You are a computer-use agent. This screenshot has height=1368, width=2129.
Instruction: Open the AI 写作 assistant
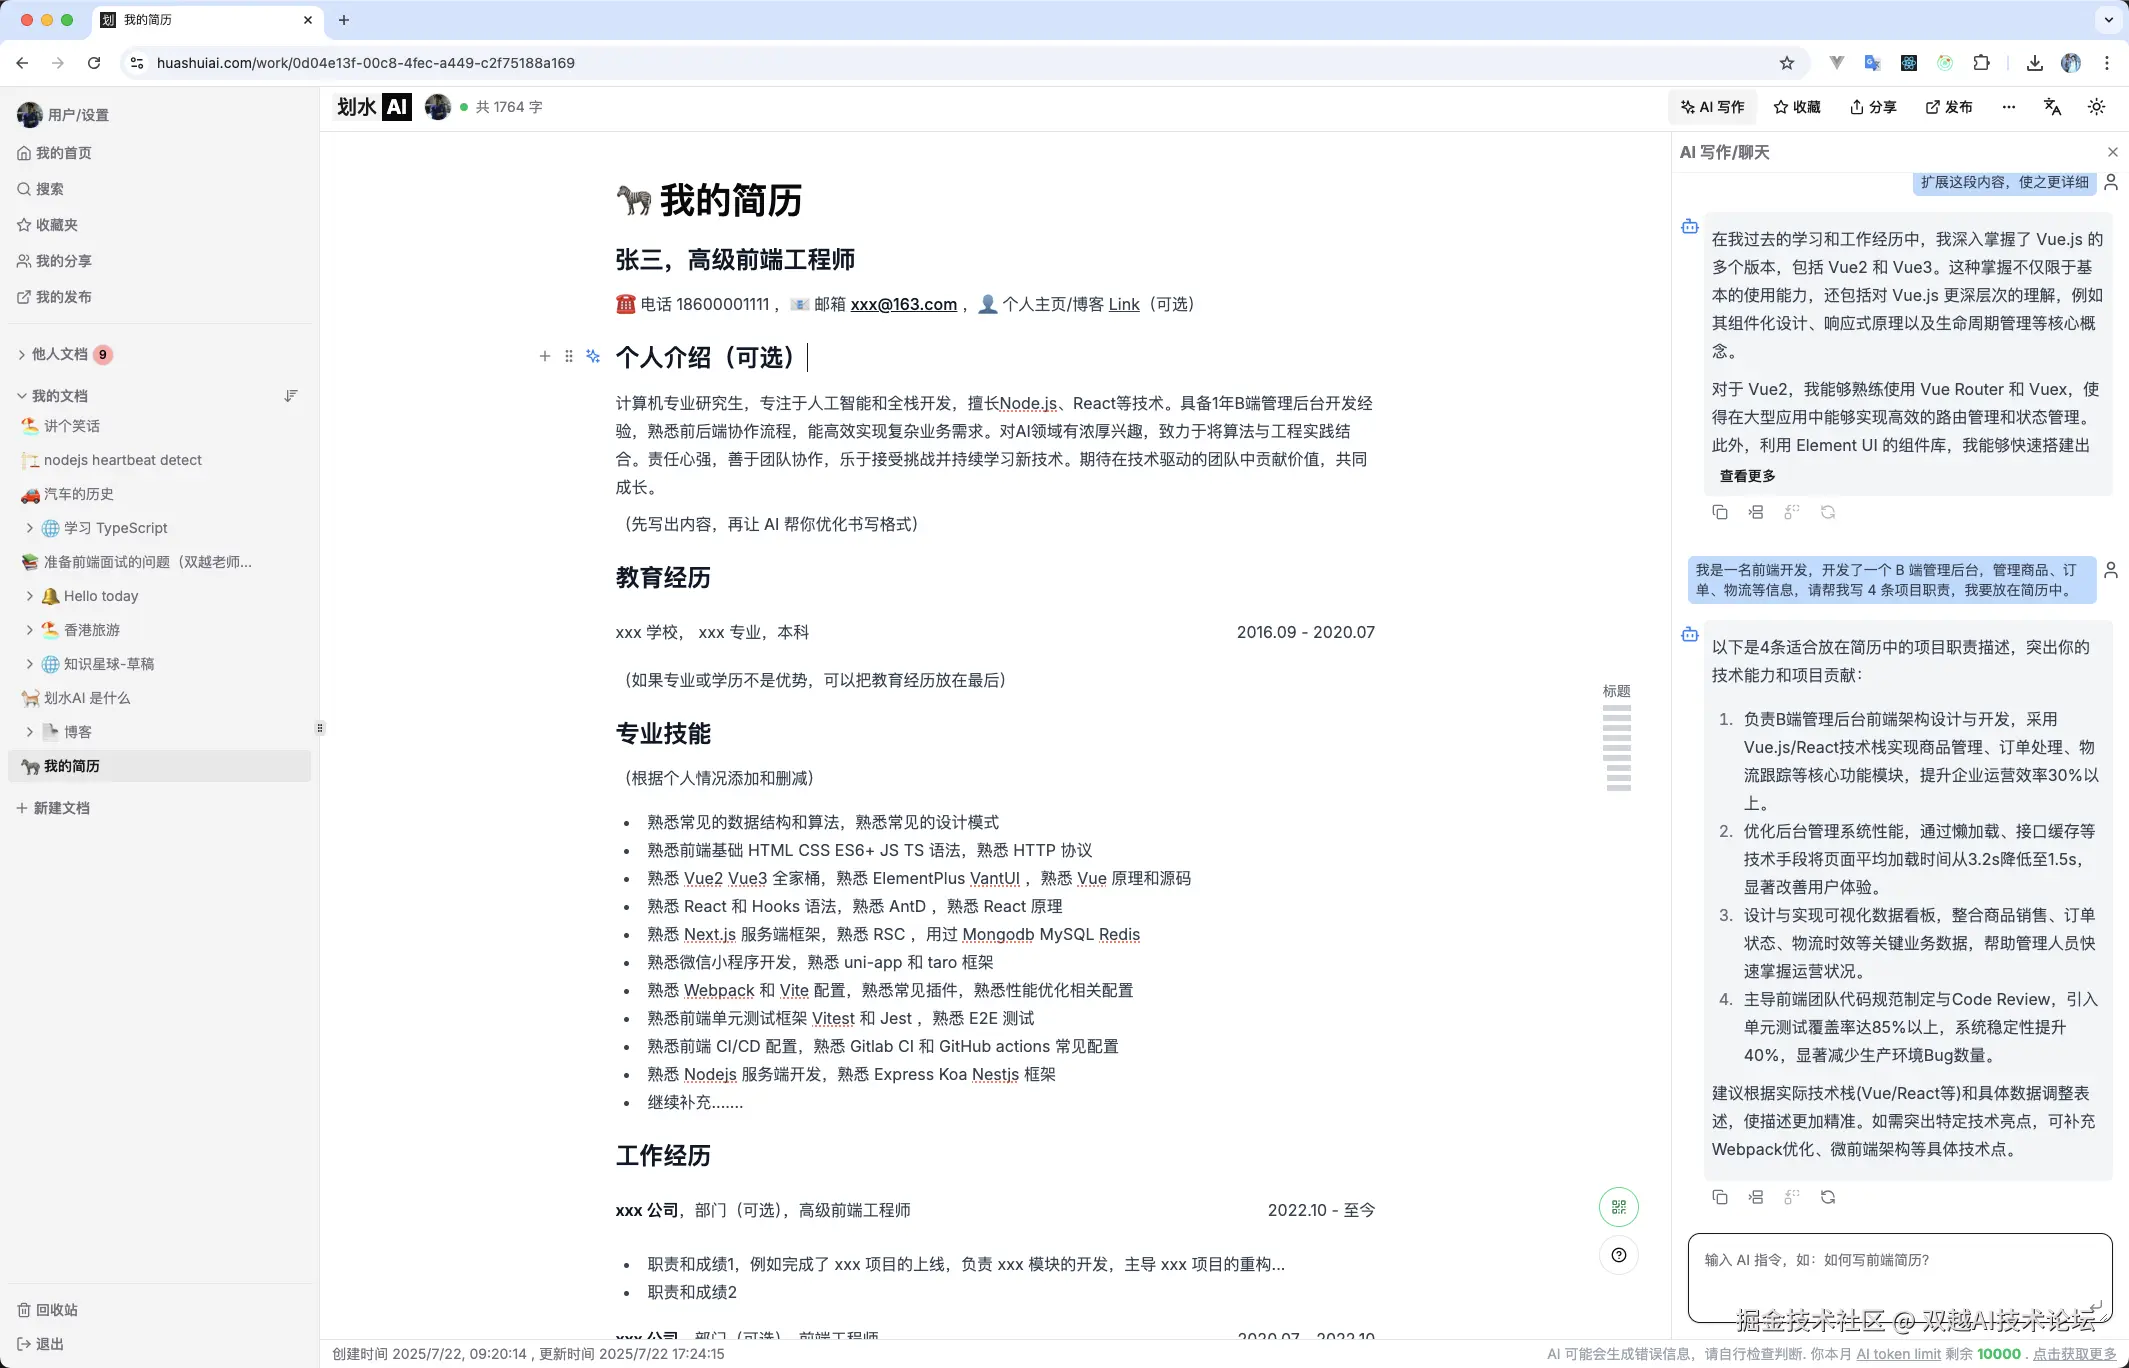click(x=1710, y=107)
